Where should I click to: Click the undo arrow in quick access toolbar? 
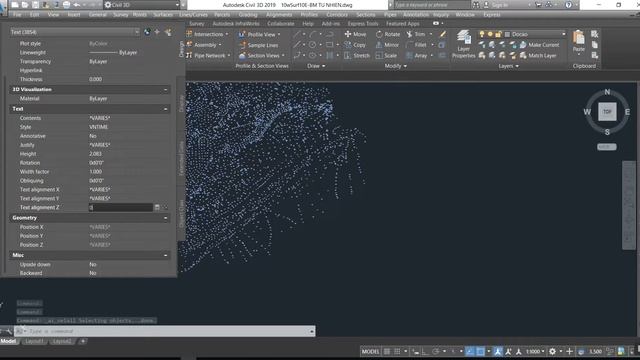tap(77, 5)
